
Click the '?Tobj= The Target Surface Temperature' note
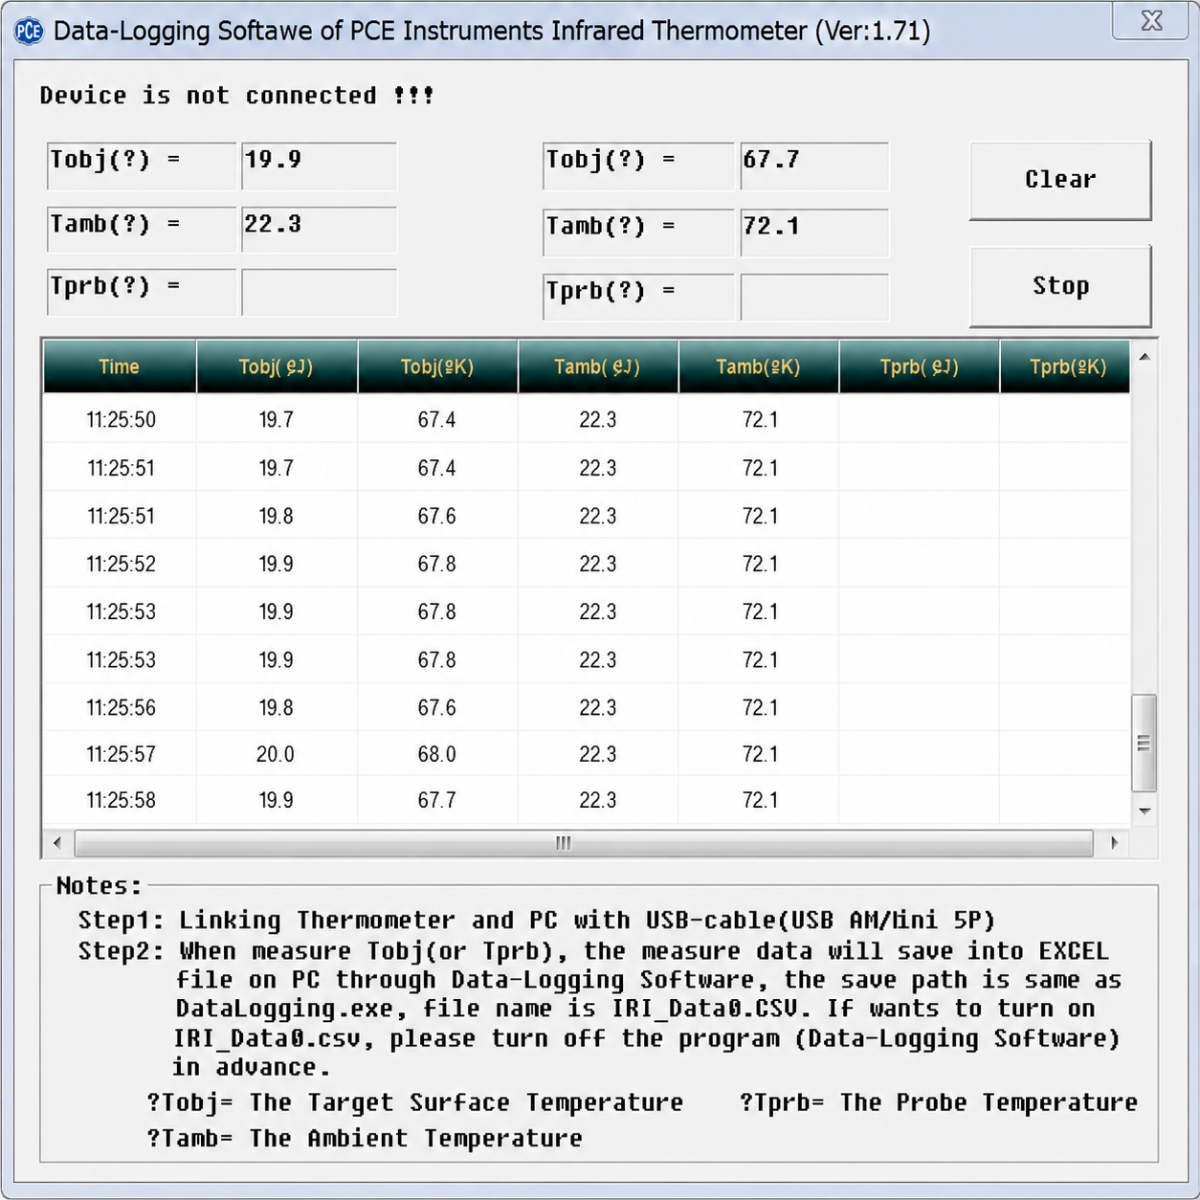point(415,1103)
